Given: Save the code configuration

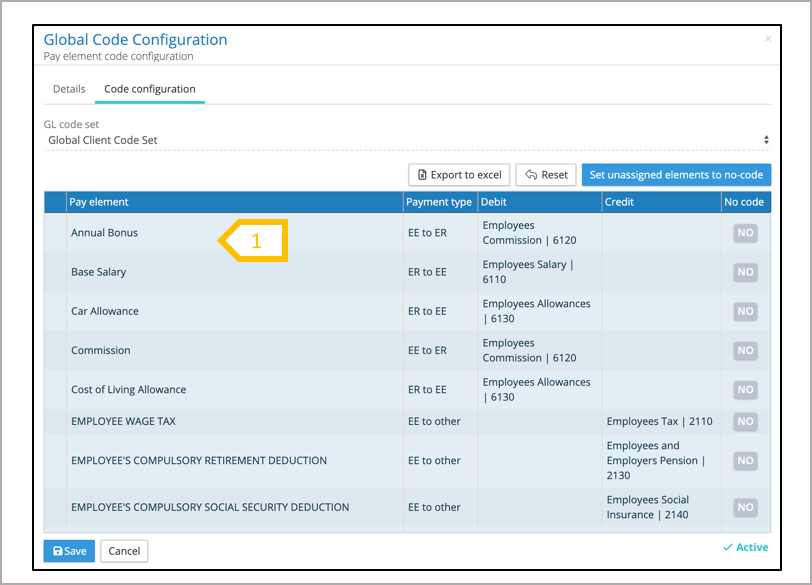Looking at the screenshot, I should coord(69,551).
